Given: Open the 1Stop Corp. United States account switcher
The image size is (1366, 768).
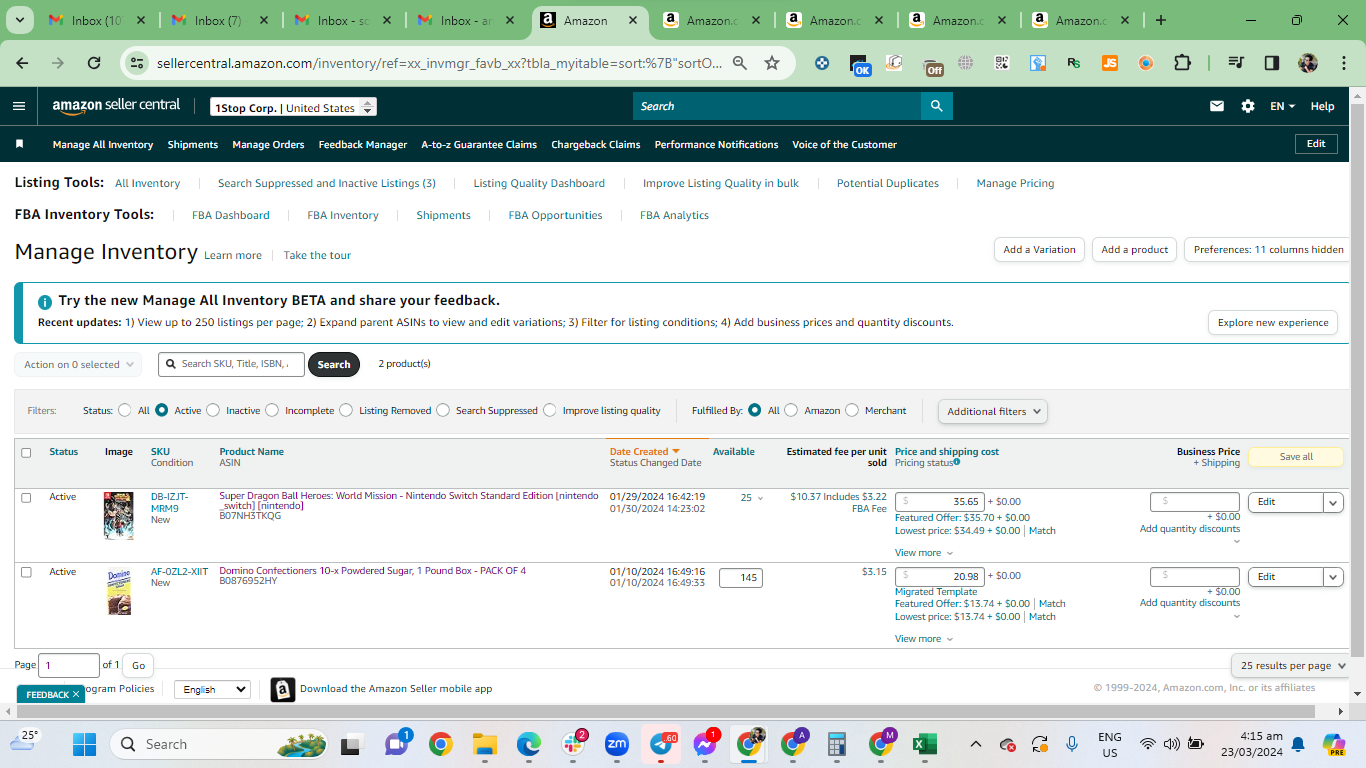Looking at the screenshot, I should point(293,107).
